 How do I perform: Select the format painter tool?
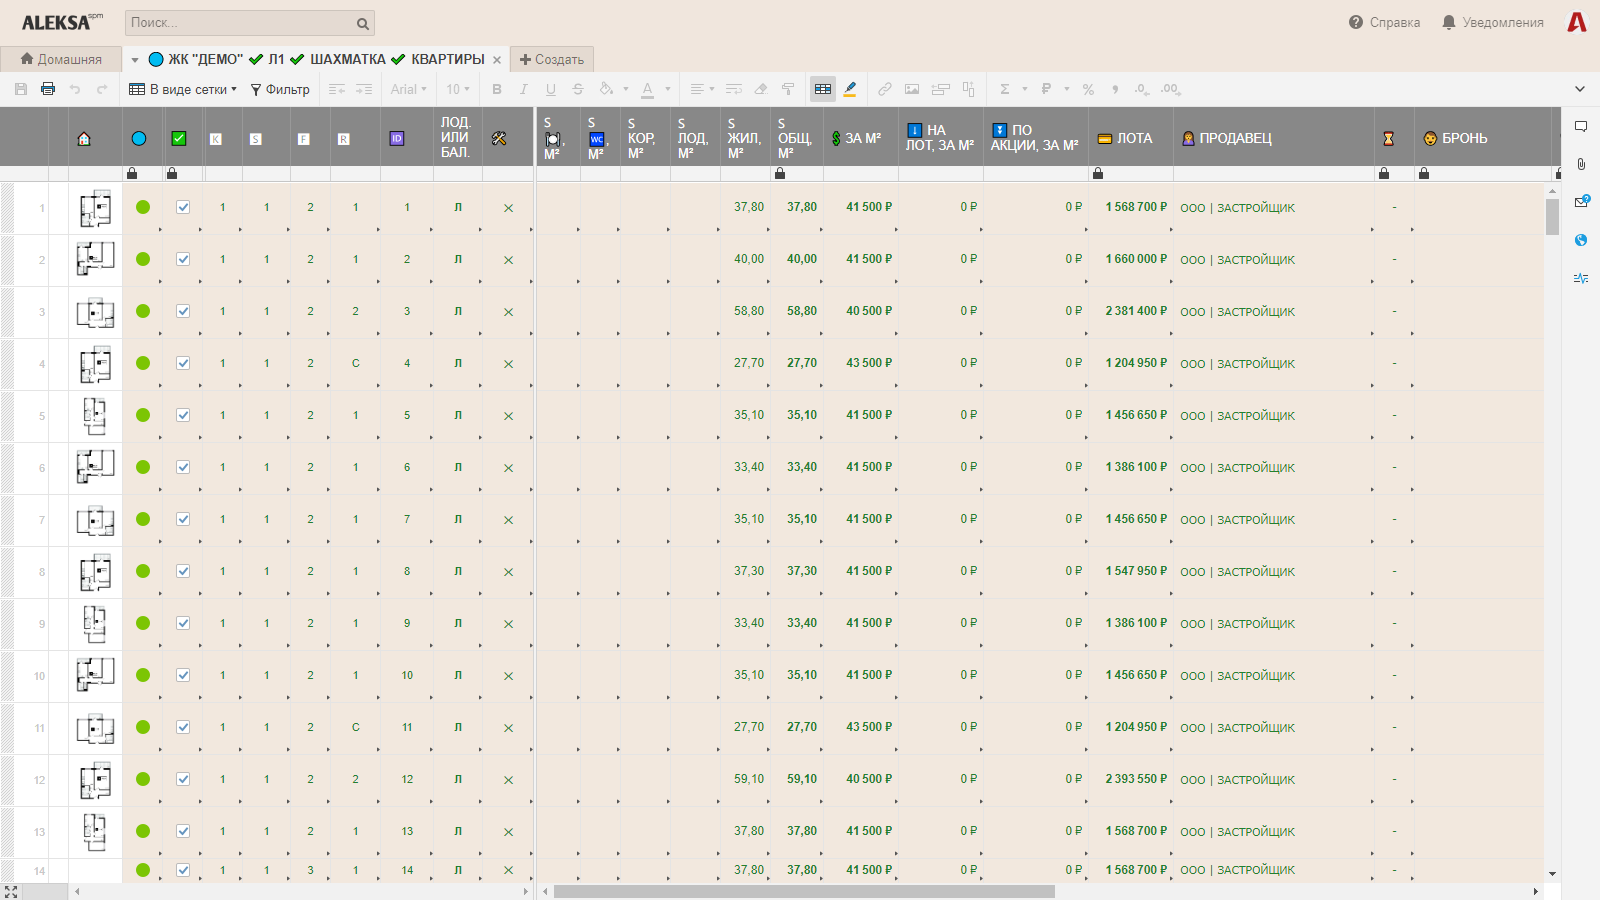tap(788, 89)
